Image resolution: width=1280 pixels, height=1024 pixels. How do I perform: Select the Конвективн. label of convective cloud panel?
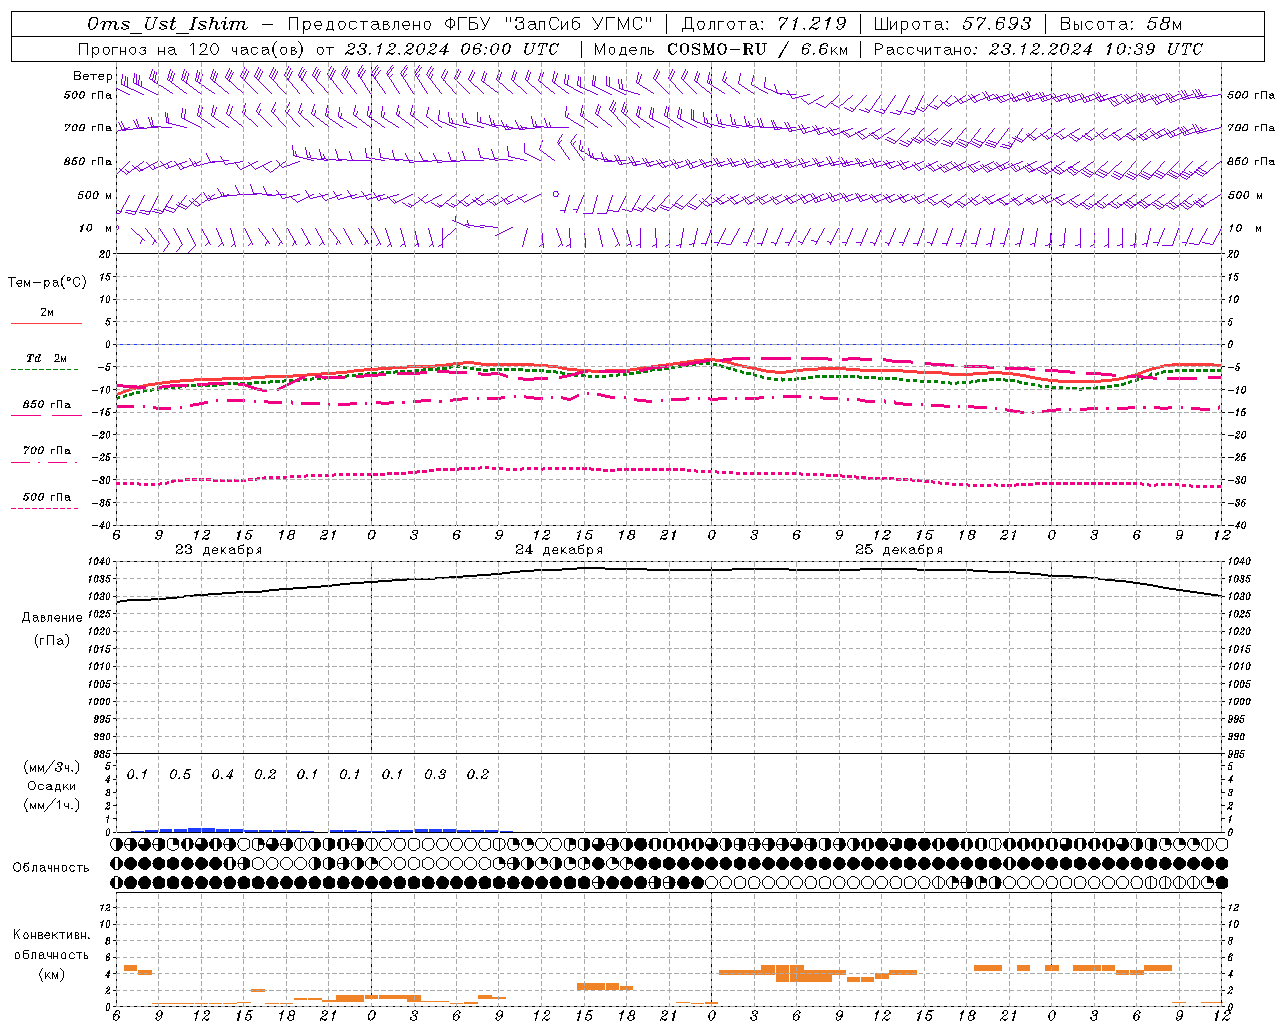pos(51,935)
